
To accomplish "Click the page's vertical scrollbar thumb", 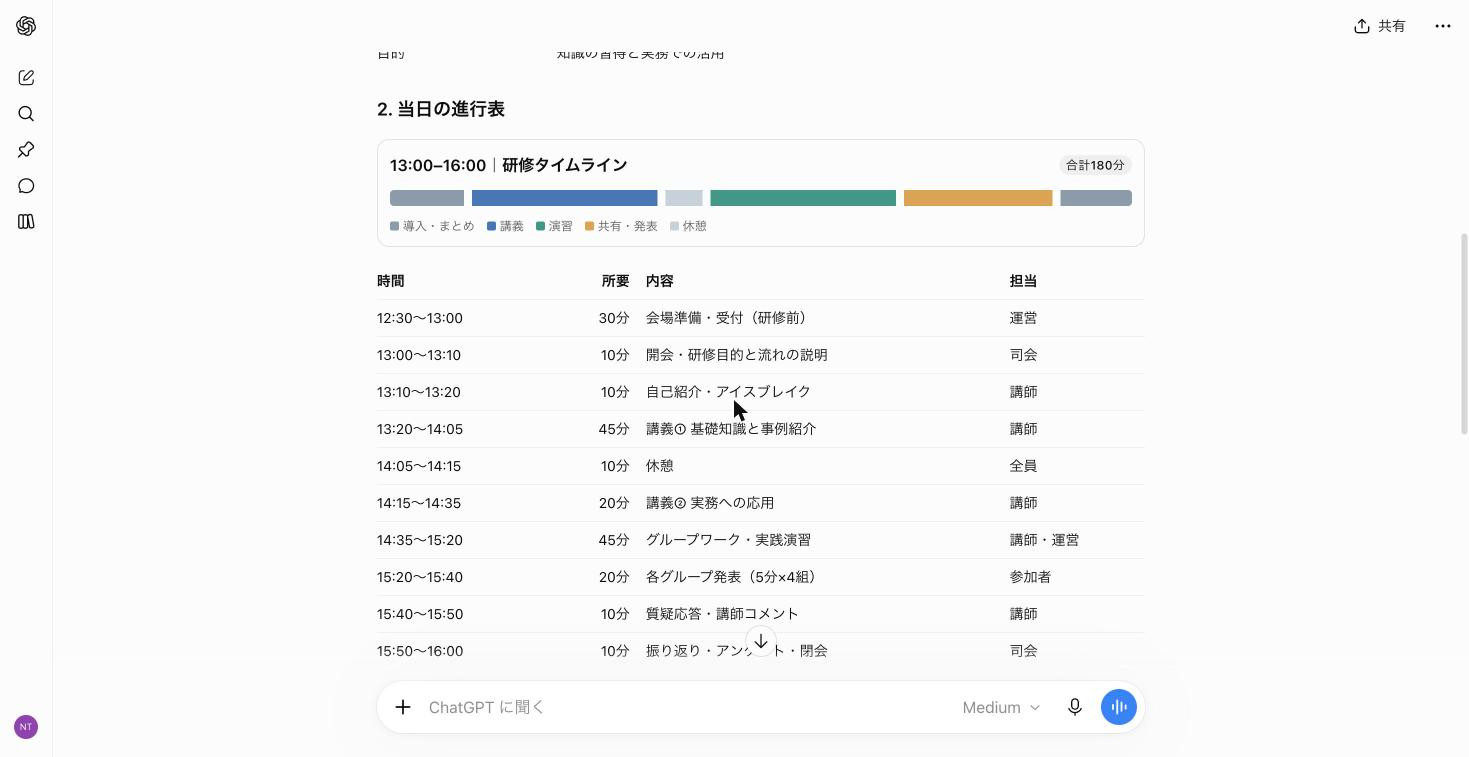I will point(1464,334).
